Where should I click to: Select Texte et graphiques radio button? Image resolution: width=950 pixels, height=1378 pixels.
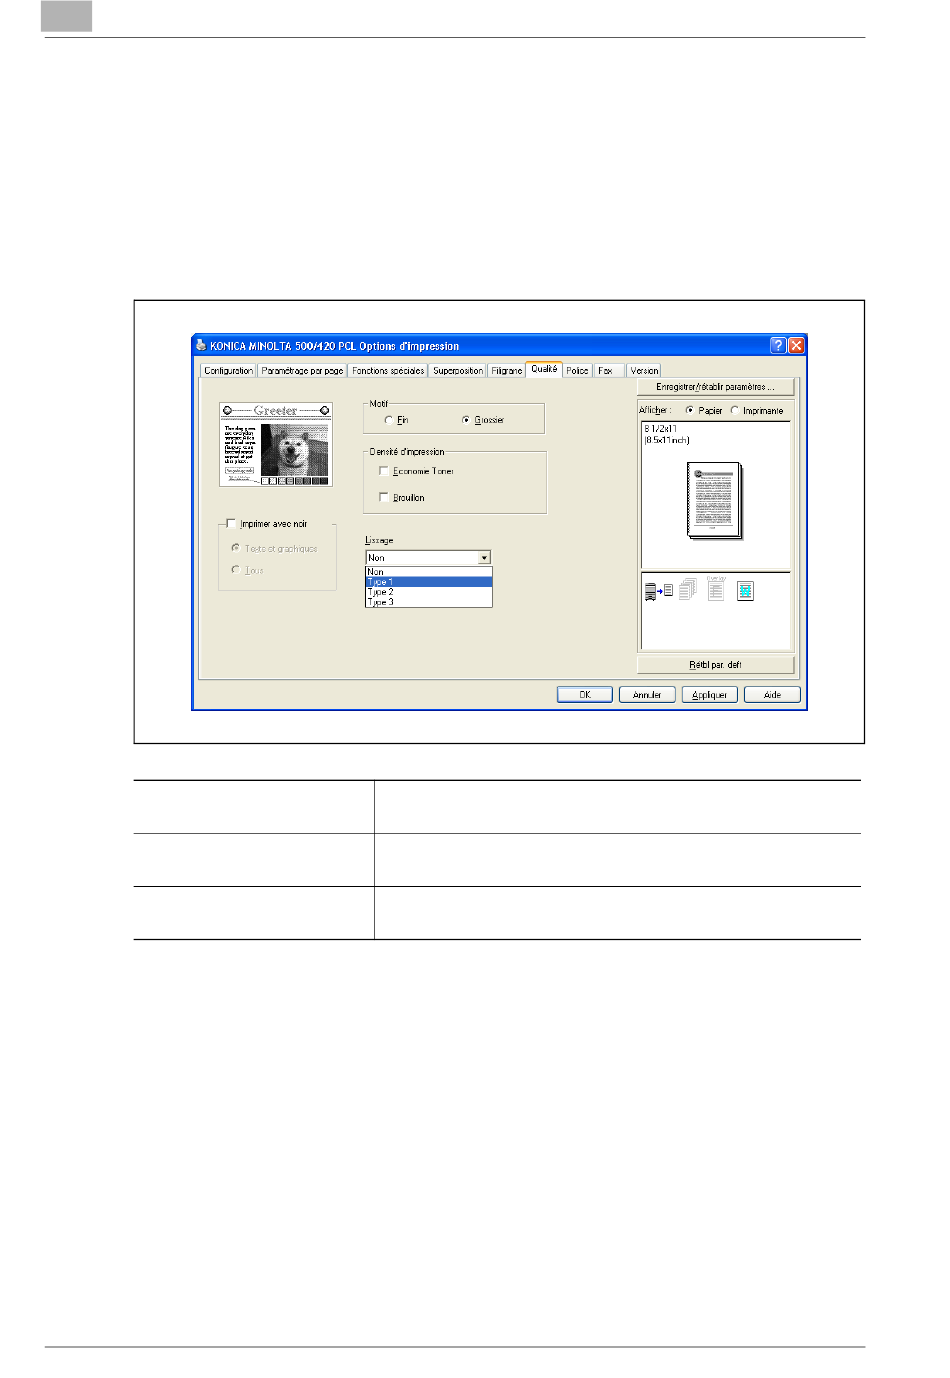[x=235, y=548]
